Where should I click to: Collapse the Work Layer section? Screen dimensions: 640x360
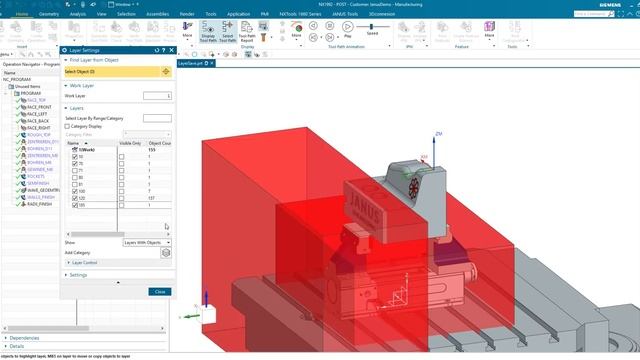(66, 86)
